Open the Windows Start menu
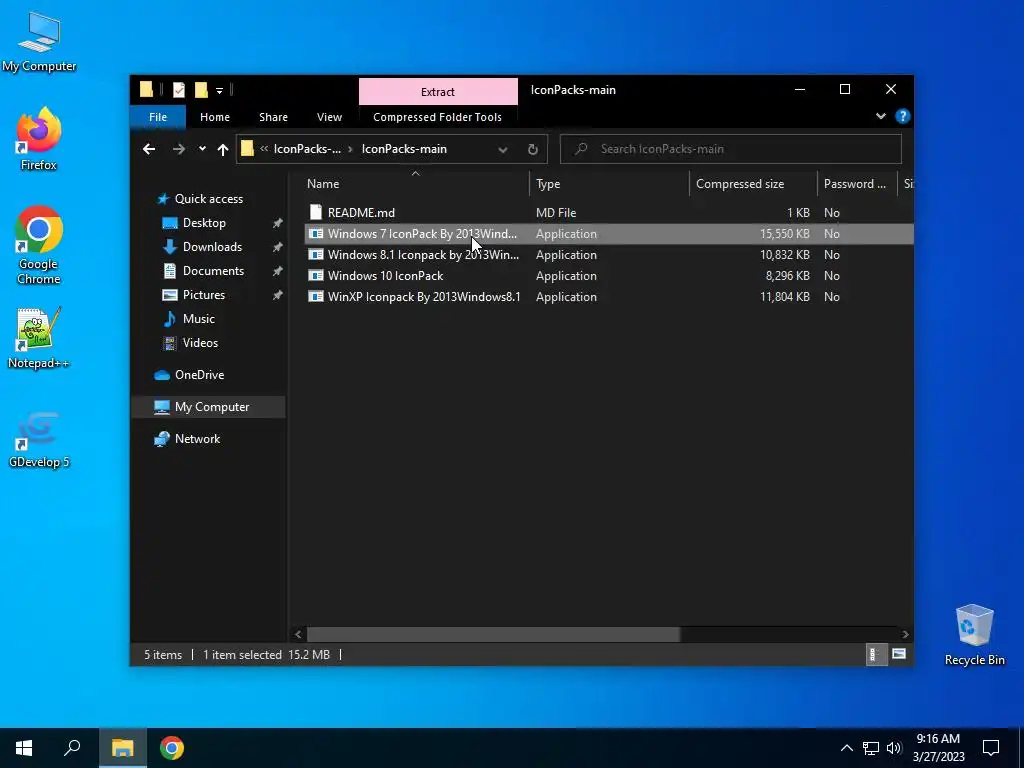 24,748
